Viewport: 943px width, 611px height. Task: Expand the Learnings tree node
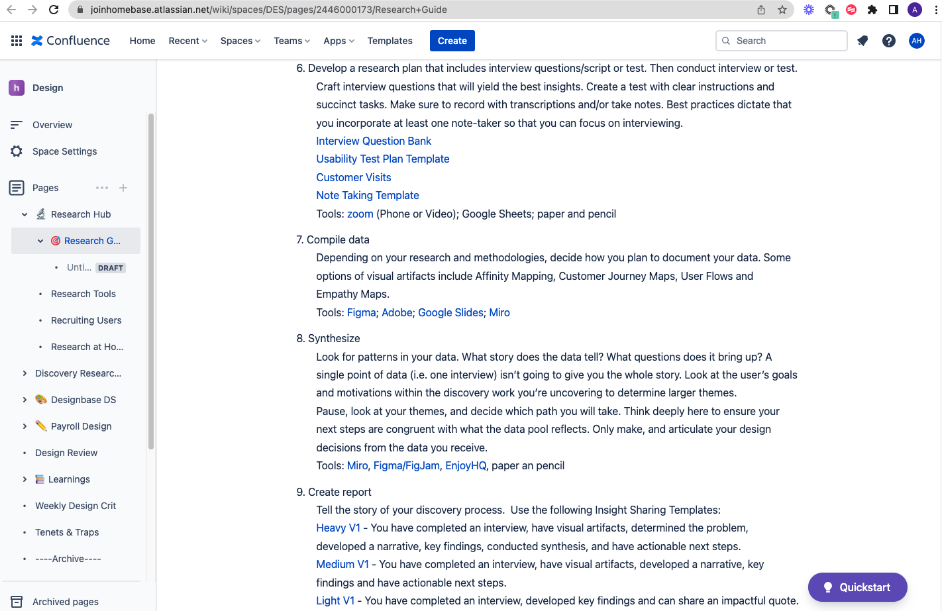(x=25, y=479)
